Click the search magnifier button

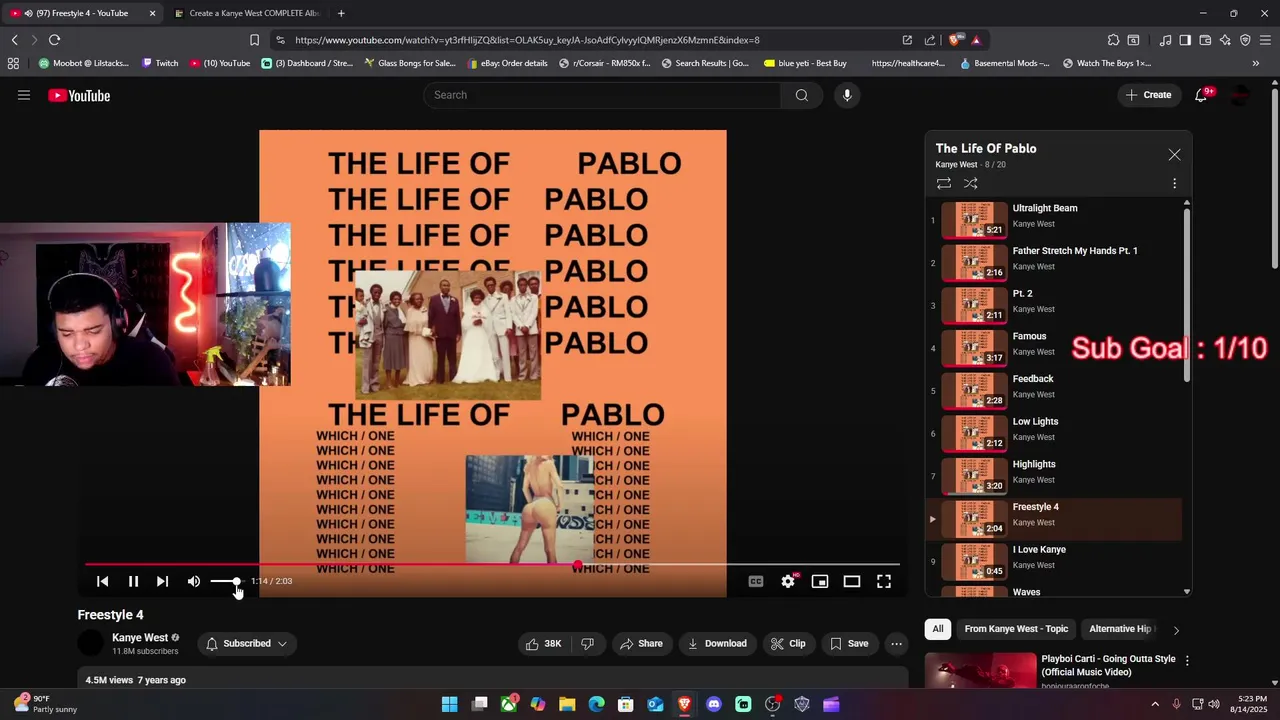pyautogui.click(x=801, y=95)
